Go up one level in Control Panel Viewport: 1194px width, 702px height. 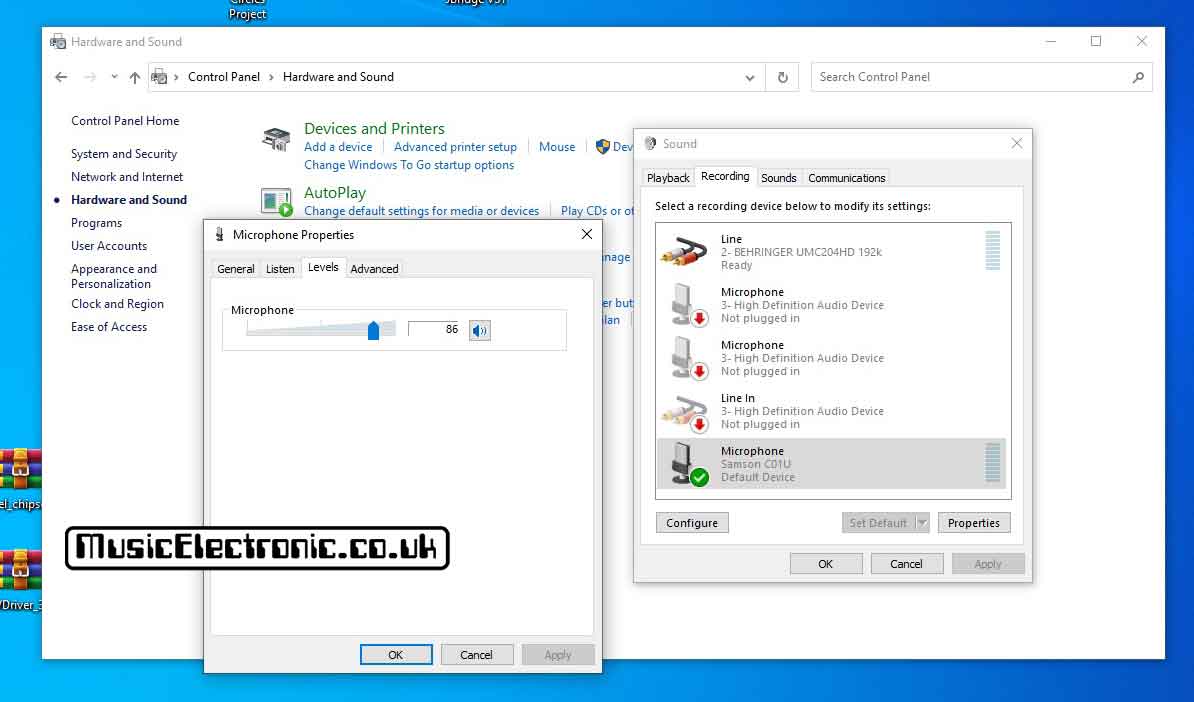[x=135, y=77]
